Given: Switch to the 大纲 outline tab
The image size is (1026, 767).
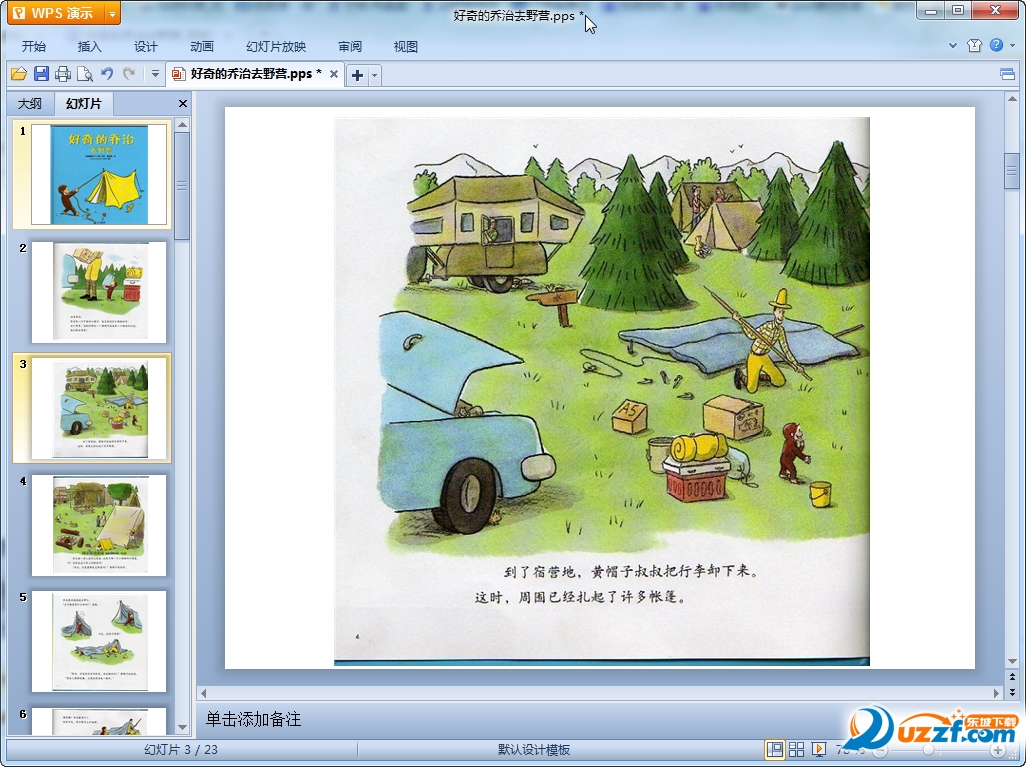Looking at the screenshot, I should coord(29,103).
